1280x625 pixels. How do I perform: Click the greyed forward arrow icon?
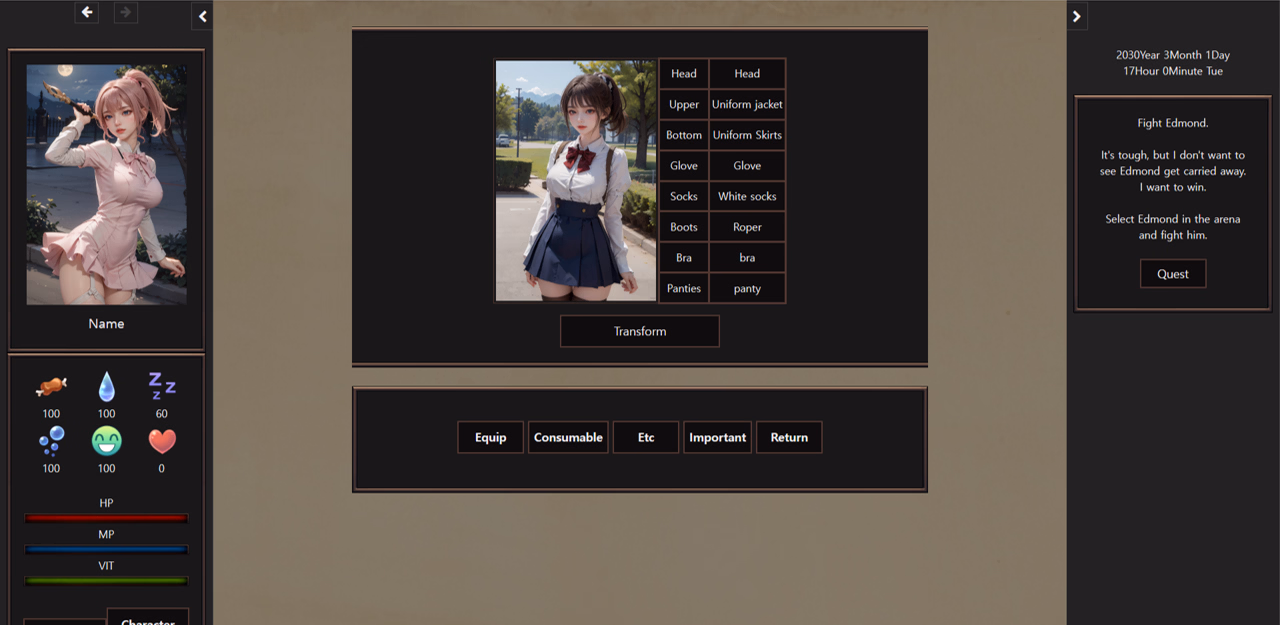[x=125, y=12]
